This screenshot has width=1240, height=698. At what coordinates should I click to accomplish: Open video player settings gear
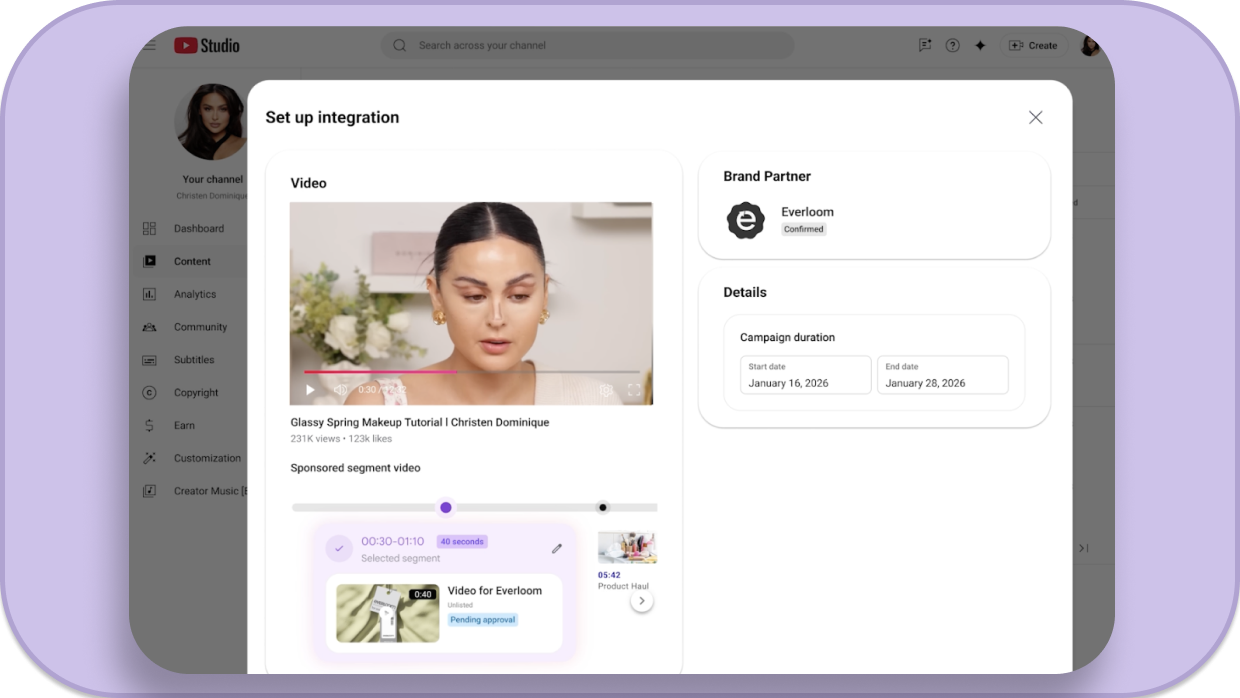(605, 391)
